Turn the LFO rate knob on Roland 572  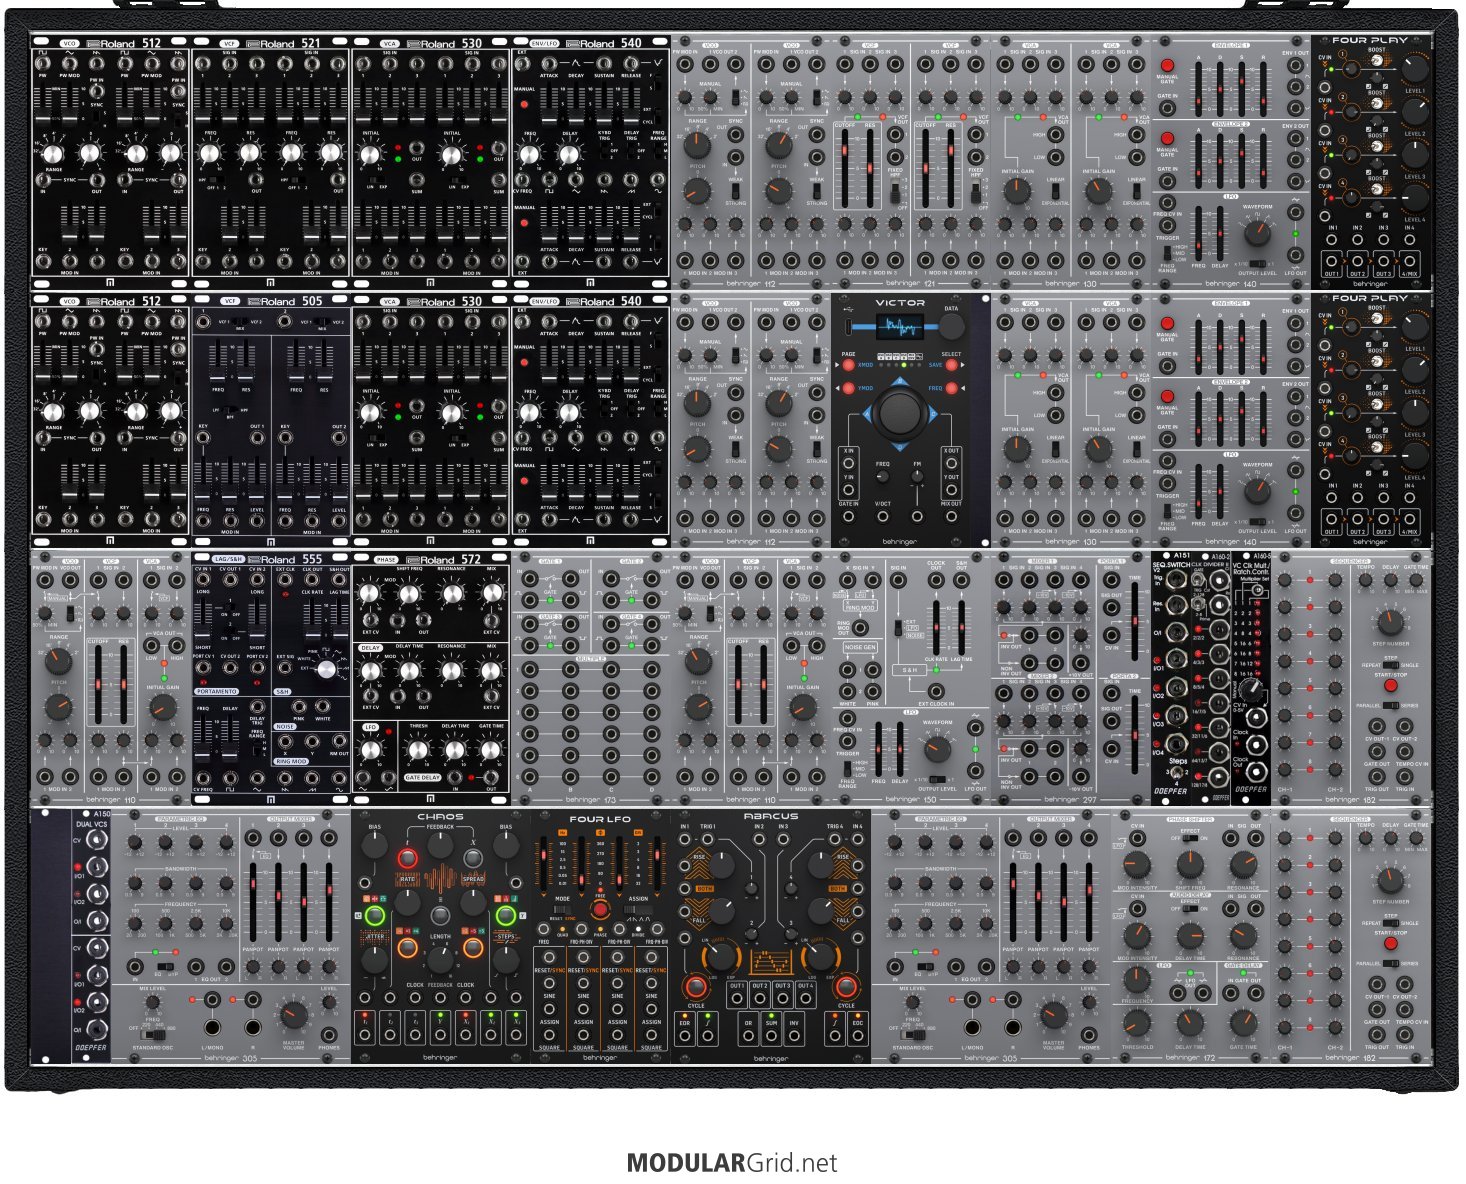(x=373, y=748)
